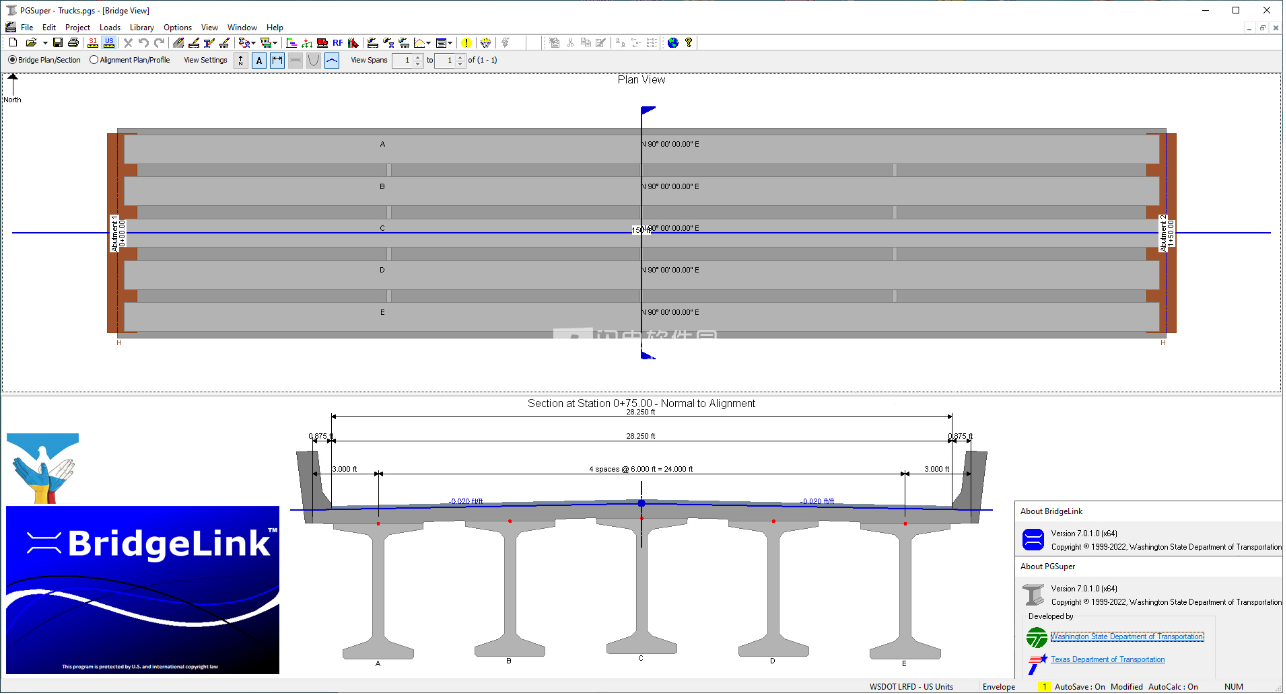The height and width of the screenshot is (694, 1286).
Task: Expand dropdown arrow beside Open icon
Action: click(x=45, y=43)
